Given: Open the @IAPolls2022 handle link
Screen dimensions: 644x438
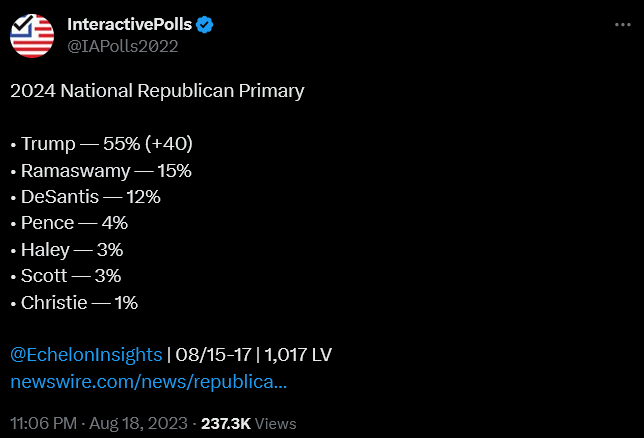Looking at the screenshot, I should pos(122,46).
